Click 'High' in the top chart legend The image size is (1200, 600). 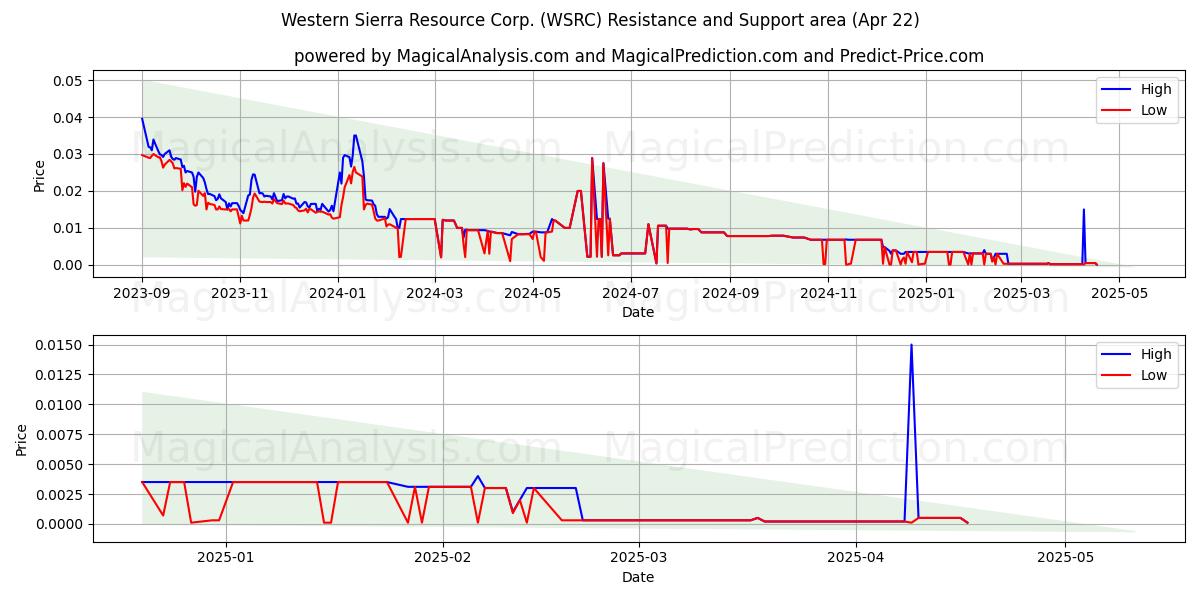pyautogui.click(x=1156, y=89)
